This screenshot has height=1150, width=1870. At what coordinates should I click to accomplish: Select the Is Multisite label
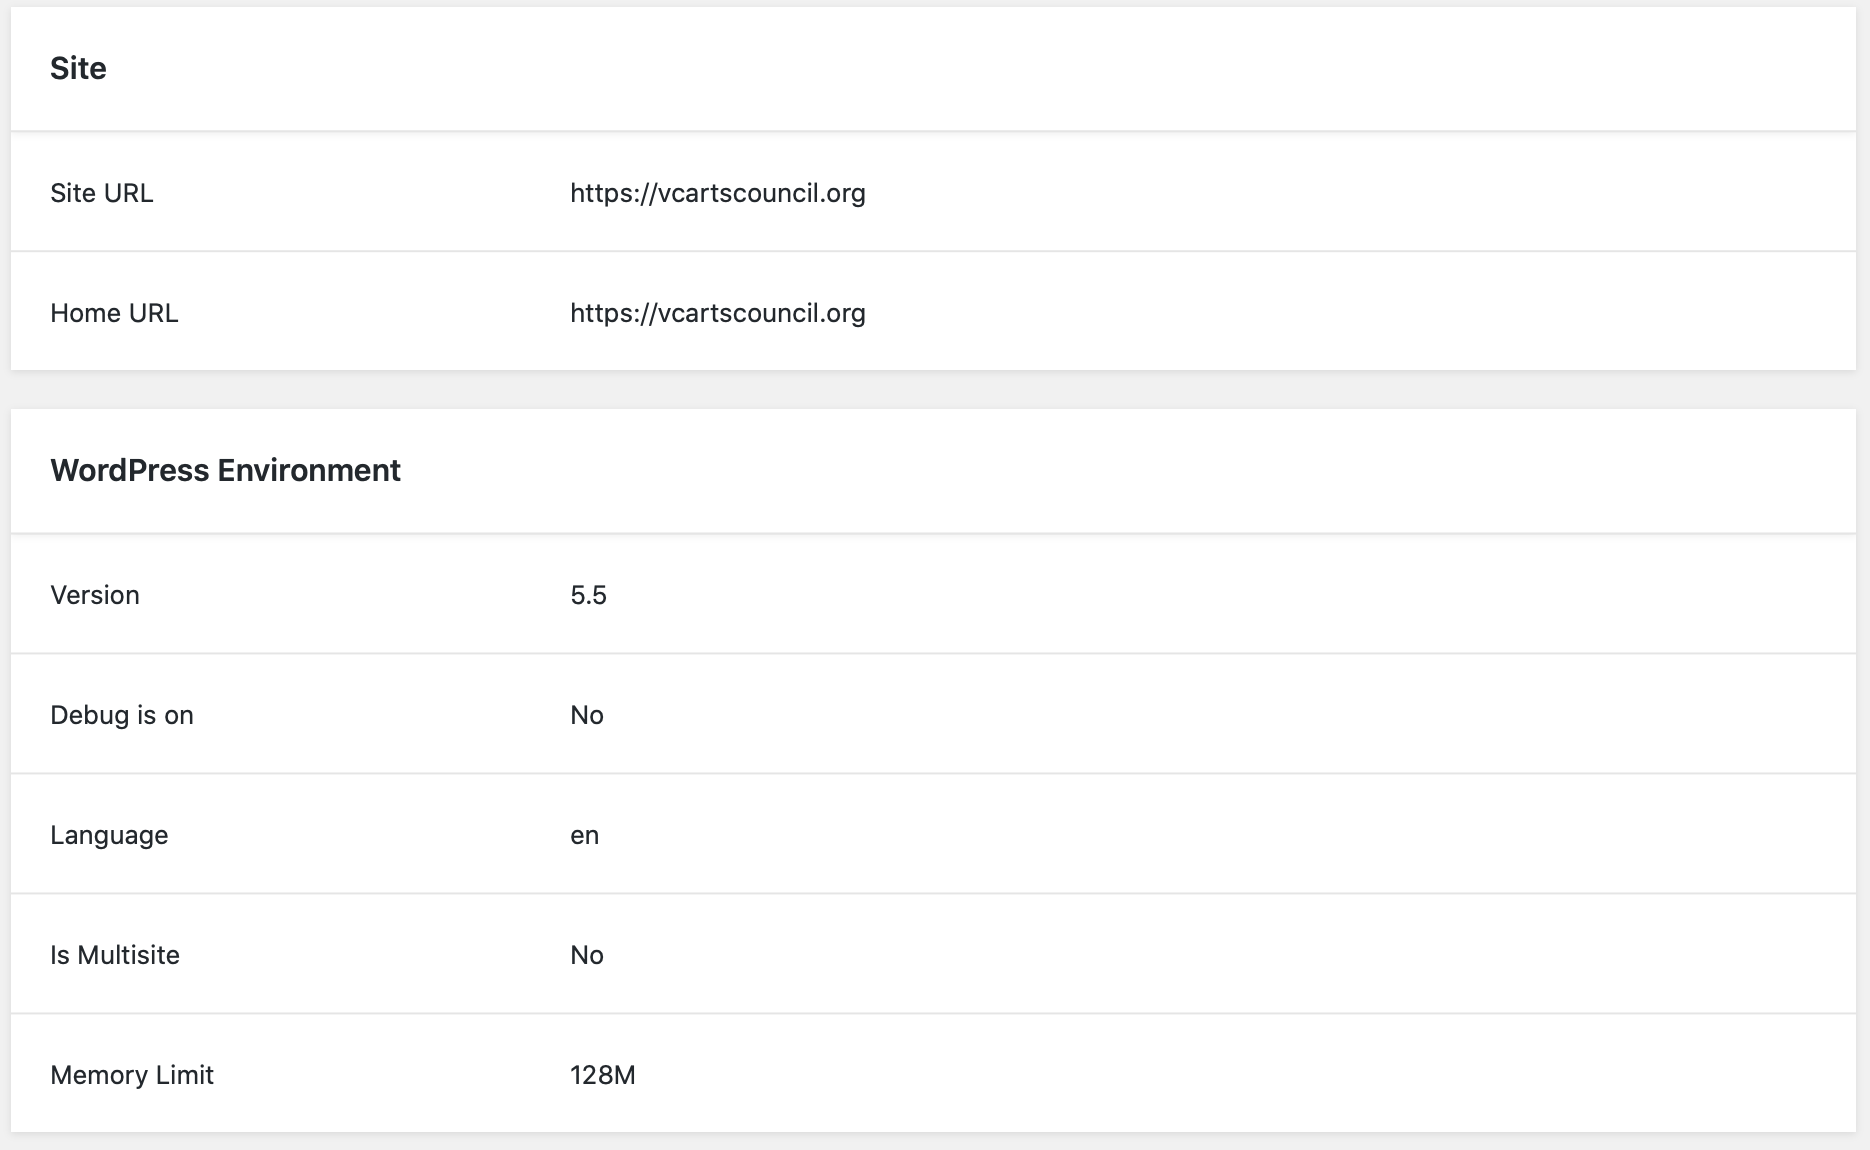tap(115, 955)
